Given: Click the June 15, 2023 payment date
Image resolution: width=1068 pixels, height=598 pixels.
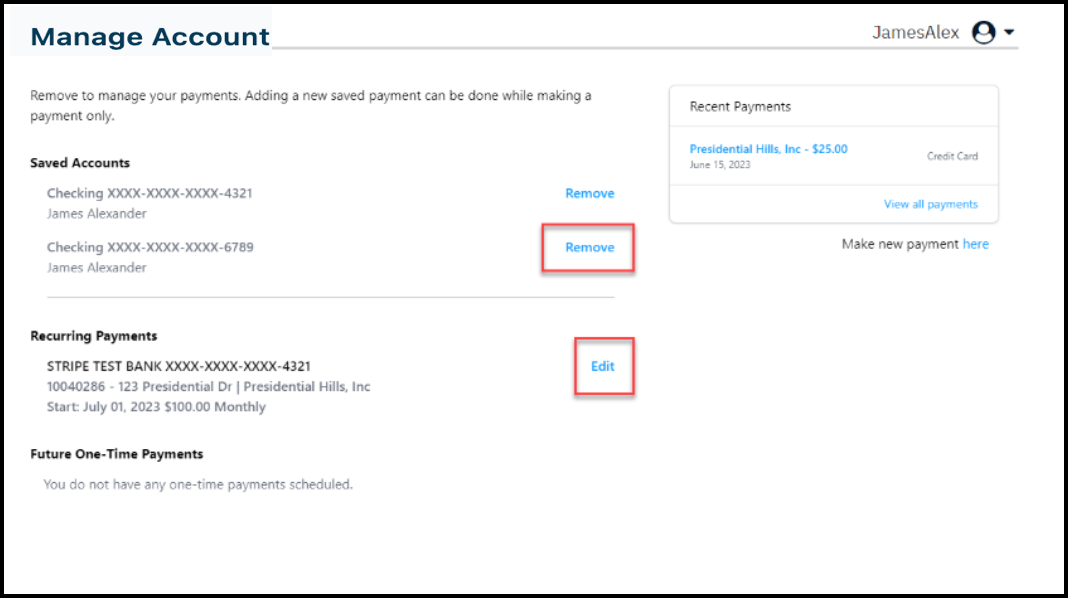Looking at the screenshot, I should click(719, 165).
